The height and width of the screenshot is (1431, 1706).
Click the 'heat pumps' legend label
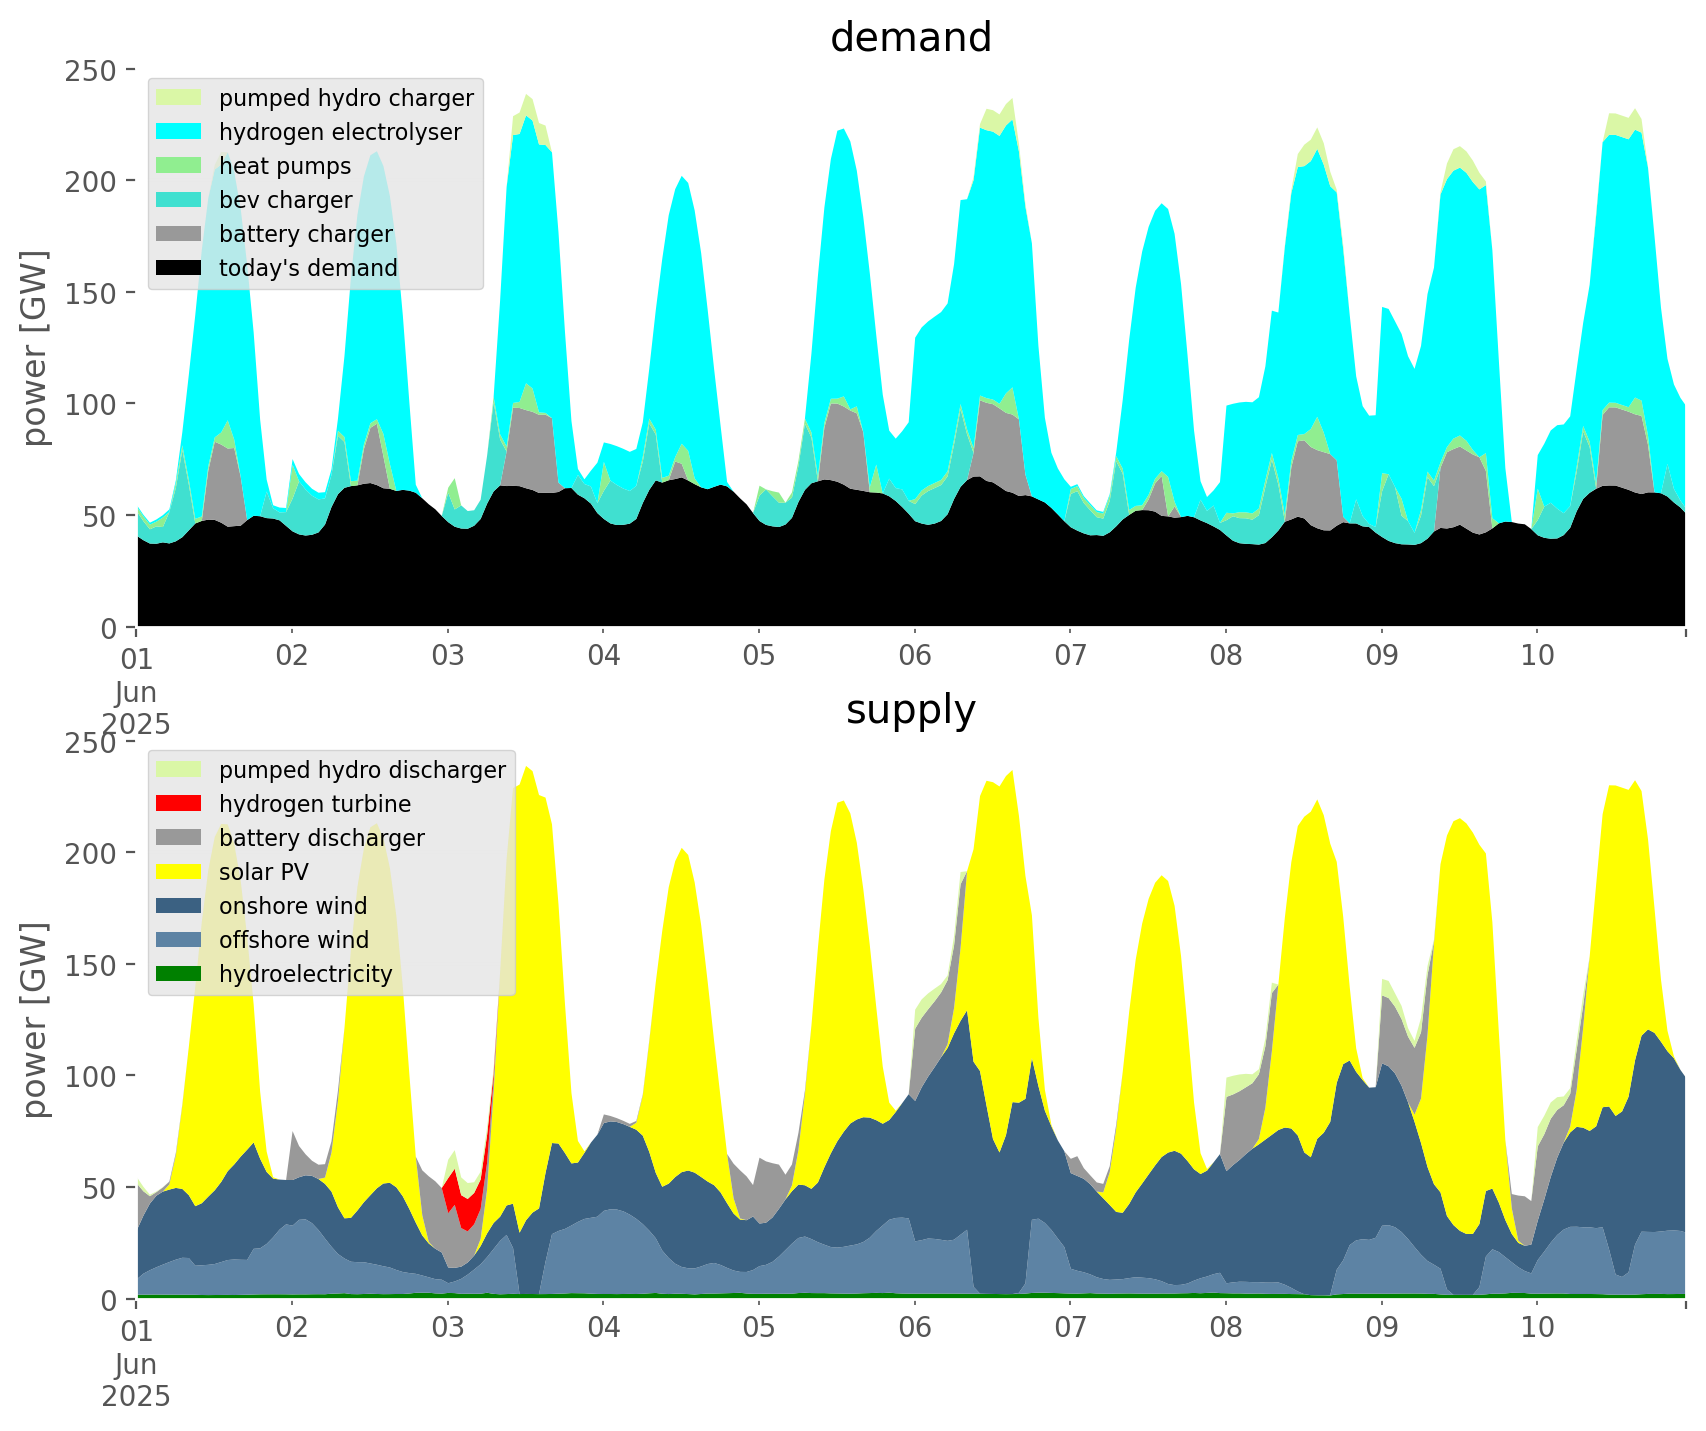click(x=285, y=166)
